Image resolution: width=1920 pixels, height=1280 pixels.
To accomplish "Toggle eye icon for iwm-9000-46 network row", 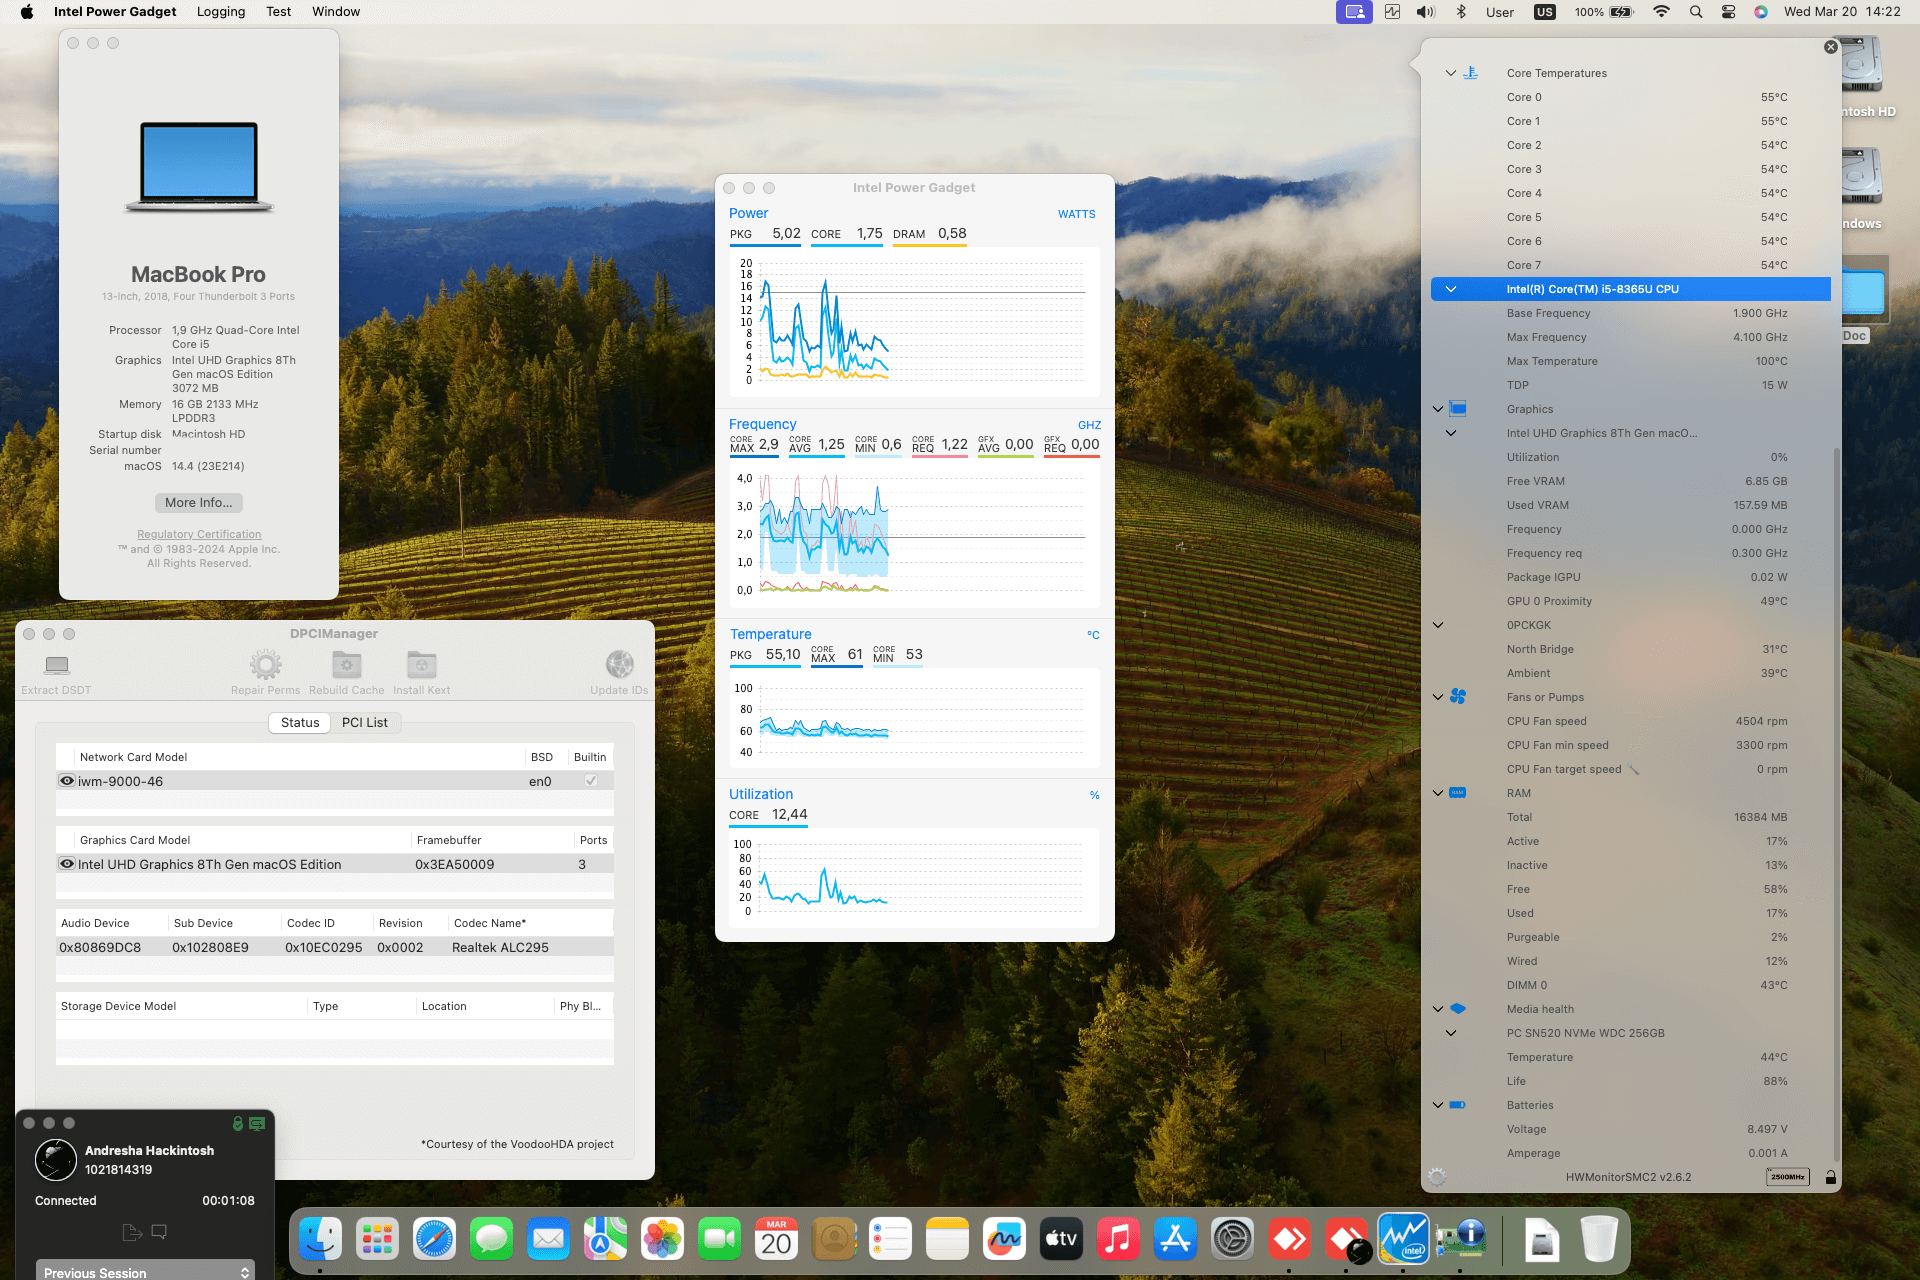I will 67,781.
